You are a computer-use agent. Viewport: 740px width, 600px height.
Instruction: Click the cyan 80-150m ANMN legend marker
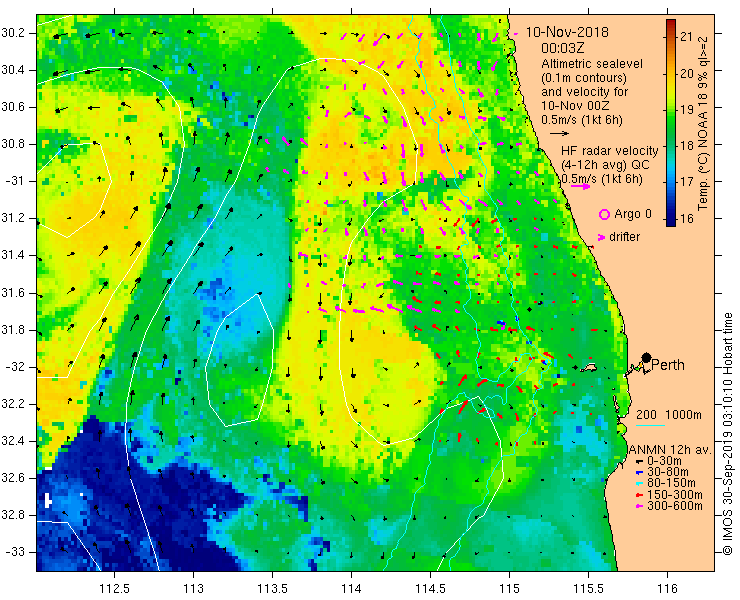pyautogui.click(x=639, y=483)
